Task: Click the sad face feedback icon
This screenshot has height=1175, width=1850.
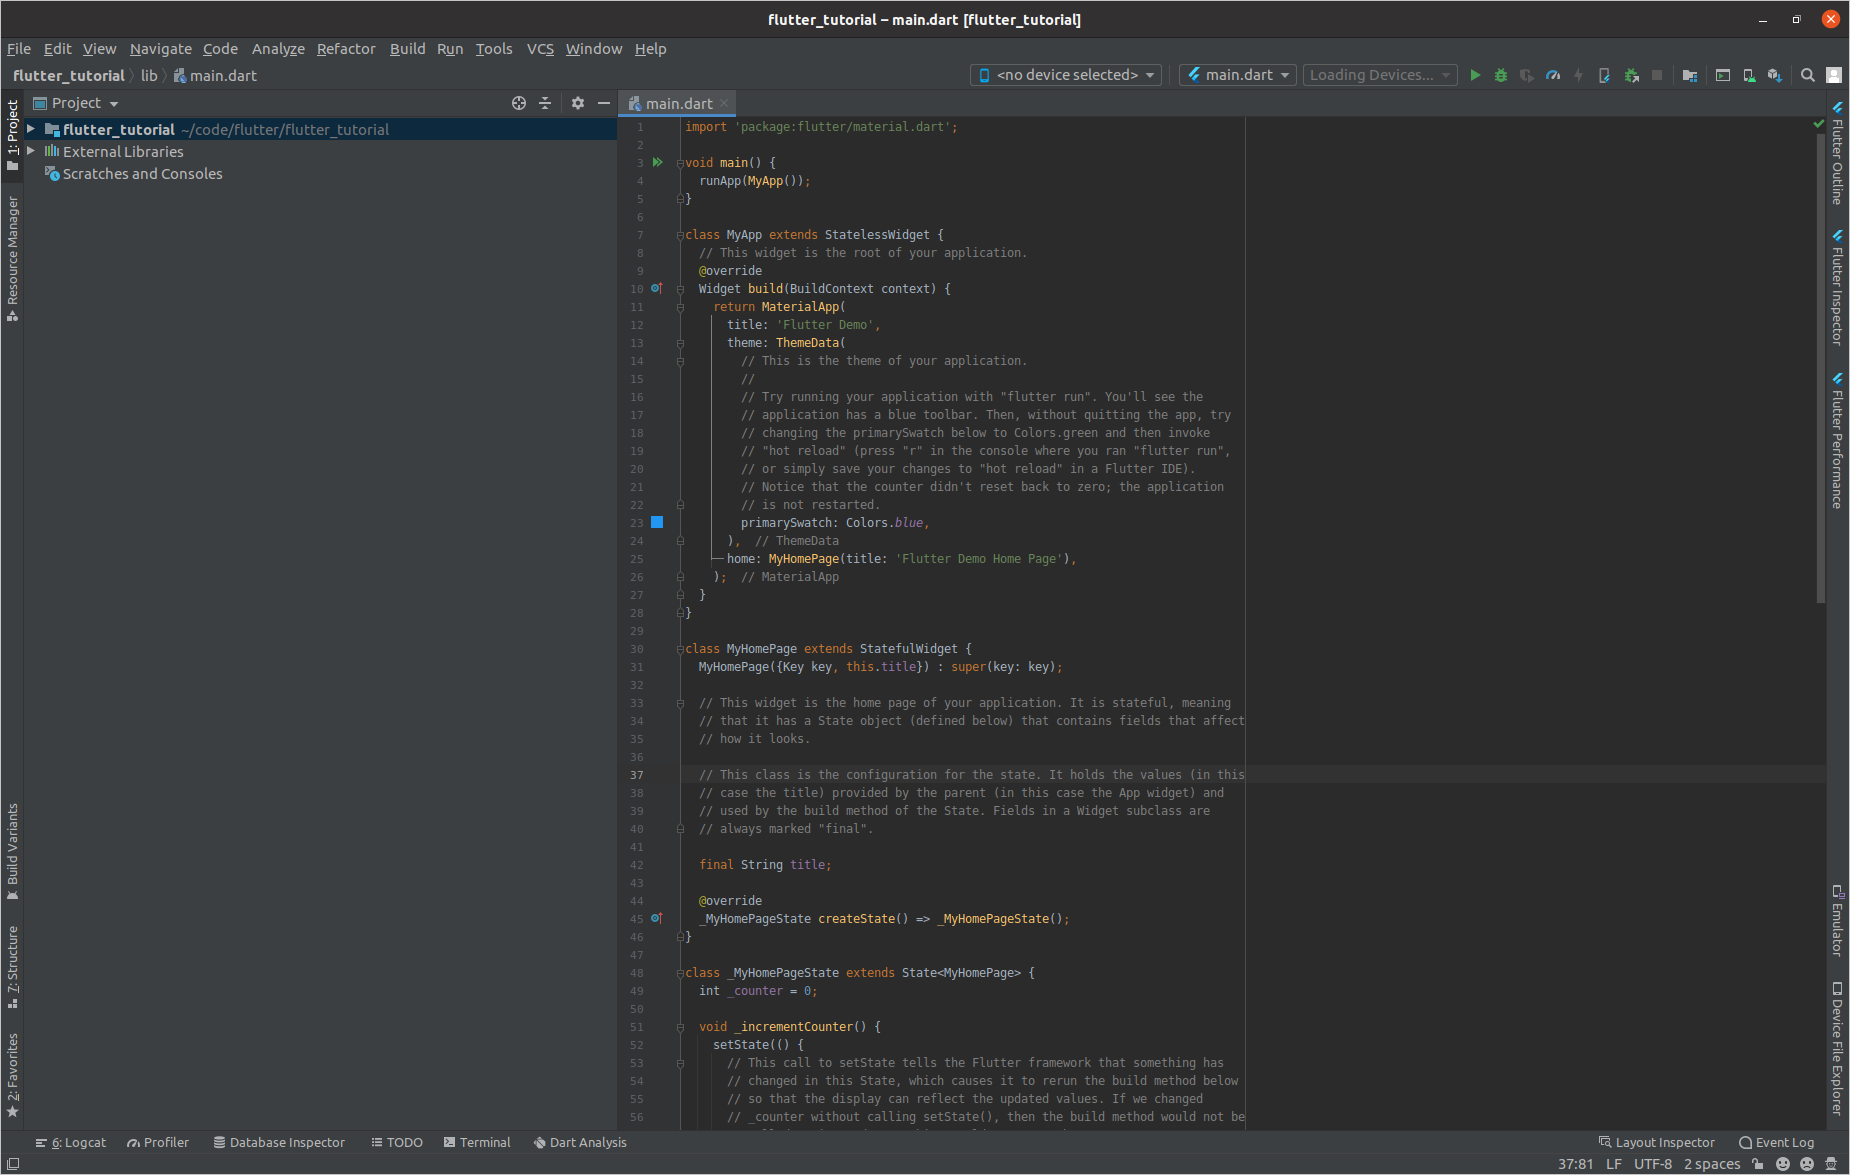Action: (1807, 1164)
